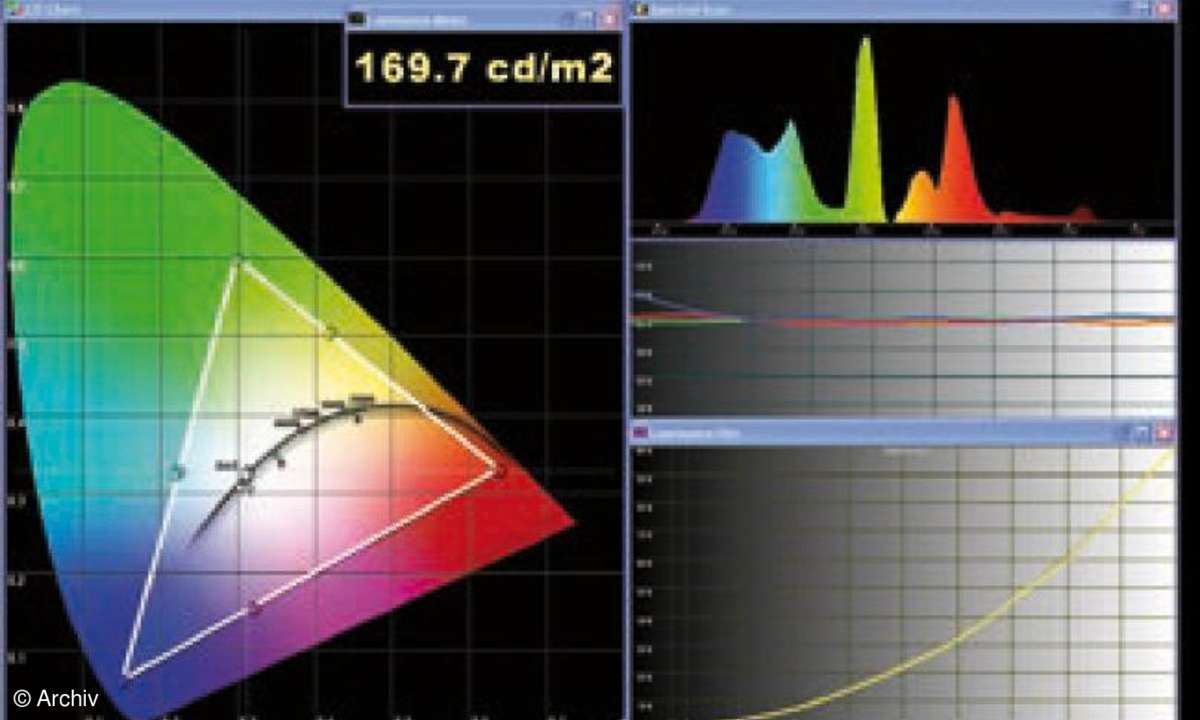Image resolution: width=1200 pixels, height=720 pixels.
Task: Select the green primary vertex of gamut triangle
Action: [239, 262]
